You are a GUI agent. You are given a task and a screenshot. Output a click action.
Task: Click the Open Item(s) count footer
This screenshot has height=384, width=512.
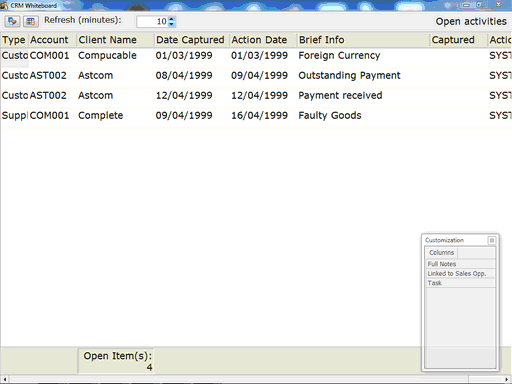(x=116, y=361)
